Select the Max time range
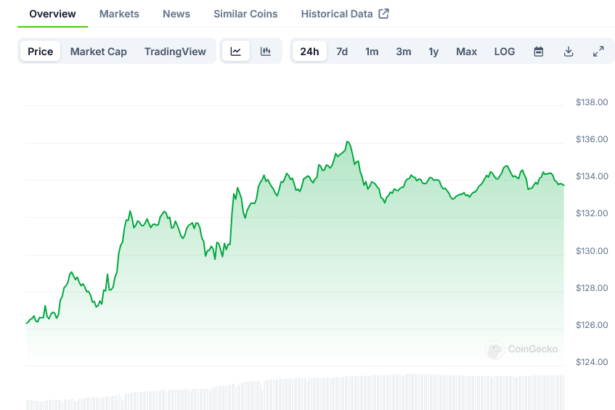This screenshot has height=410, width=615. coord(466,52)
